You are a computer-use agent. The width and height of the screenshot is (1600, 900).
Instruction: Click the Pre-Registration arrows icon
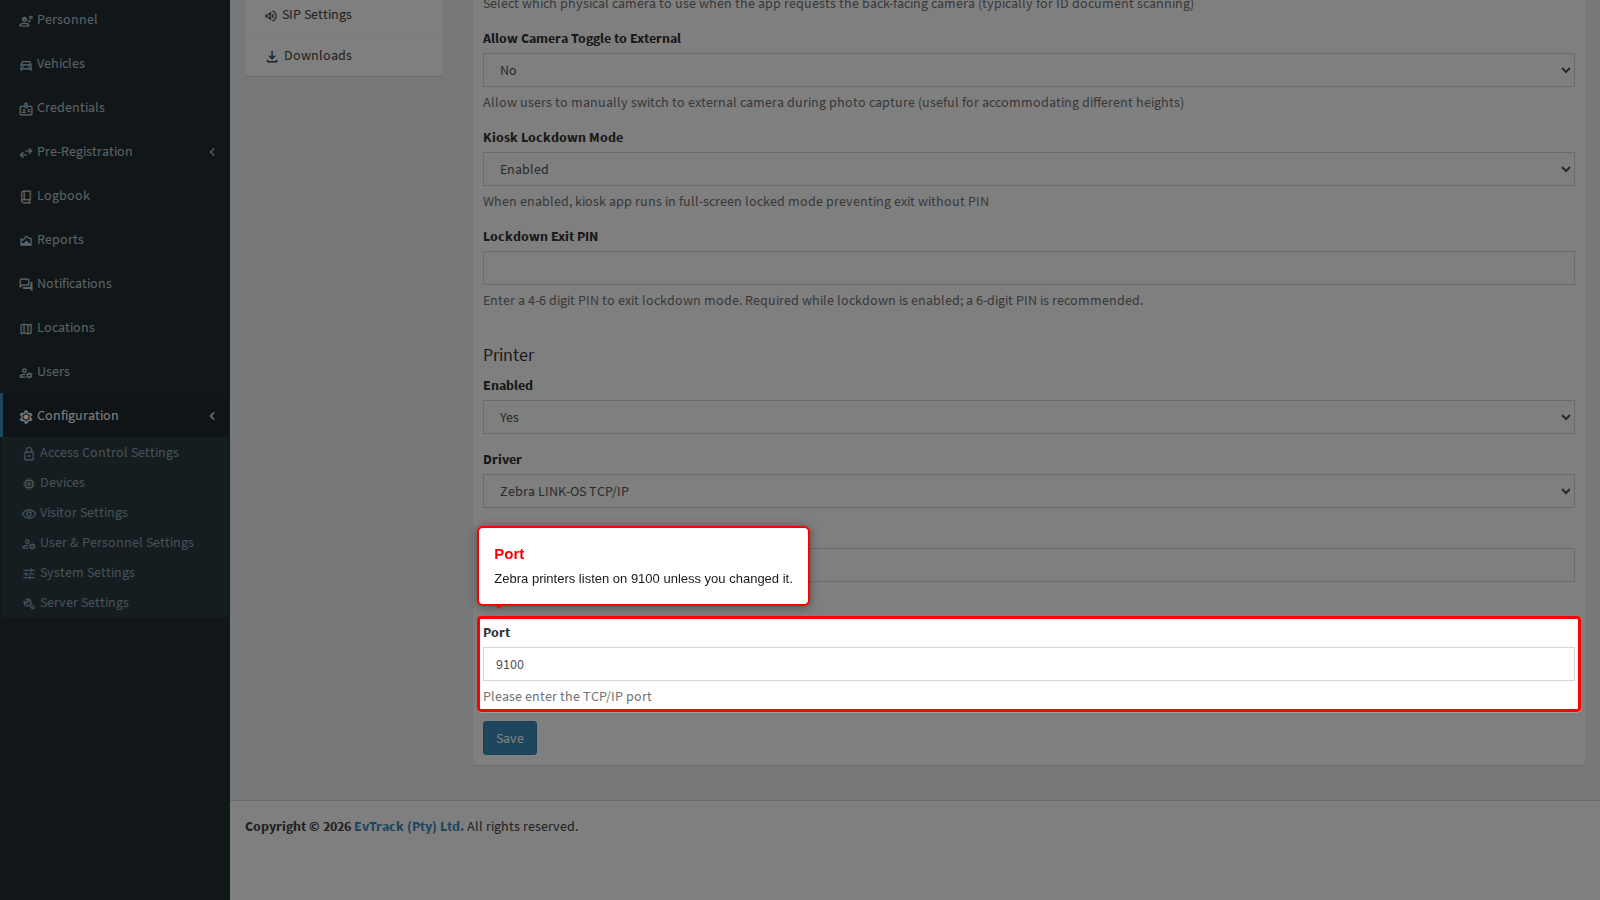point(26,153)
